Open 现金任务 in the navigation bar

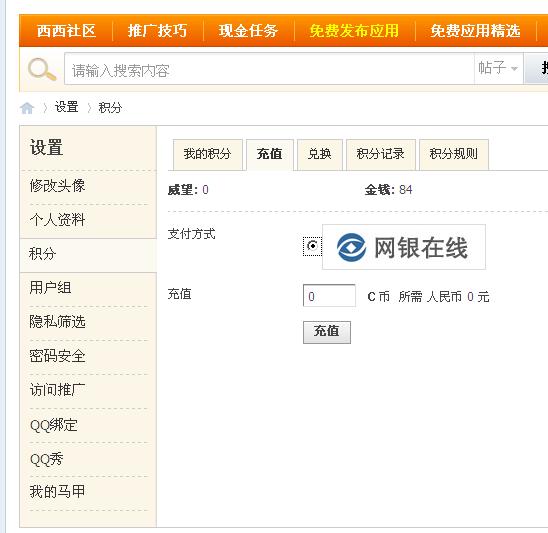coord(248,31)
